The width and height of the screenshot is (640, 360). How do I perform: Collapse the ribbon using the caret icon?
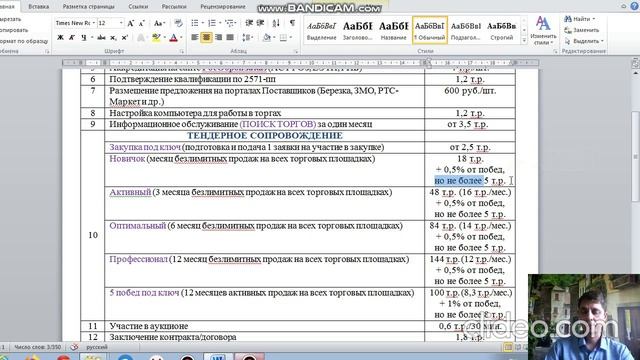click(x=624, y=6)
